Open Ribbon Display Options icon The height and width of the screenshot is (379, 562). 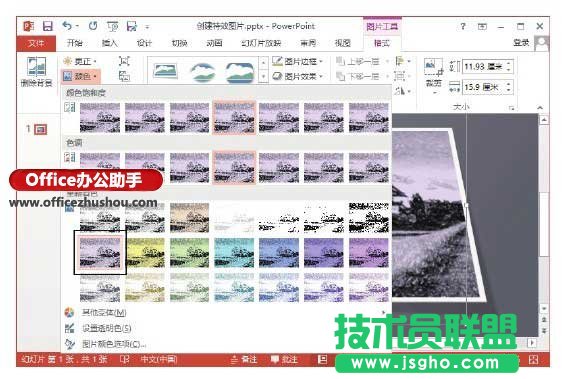(482, 26)
